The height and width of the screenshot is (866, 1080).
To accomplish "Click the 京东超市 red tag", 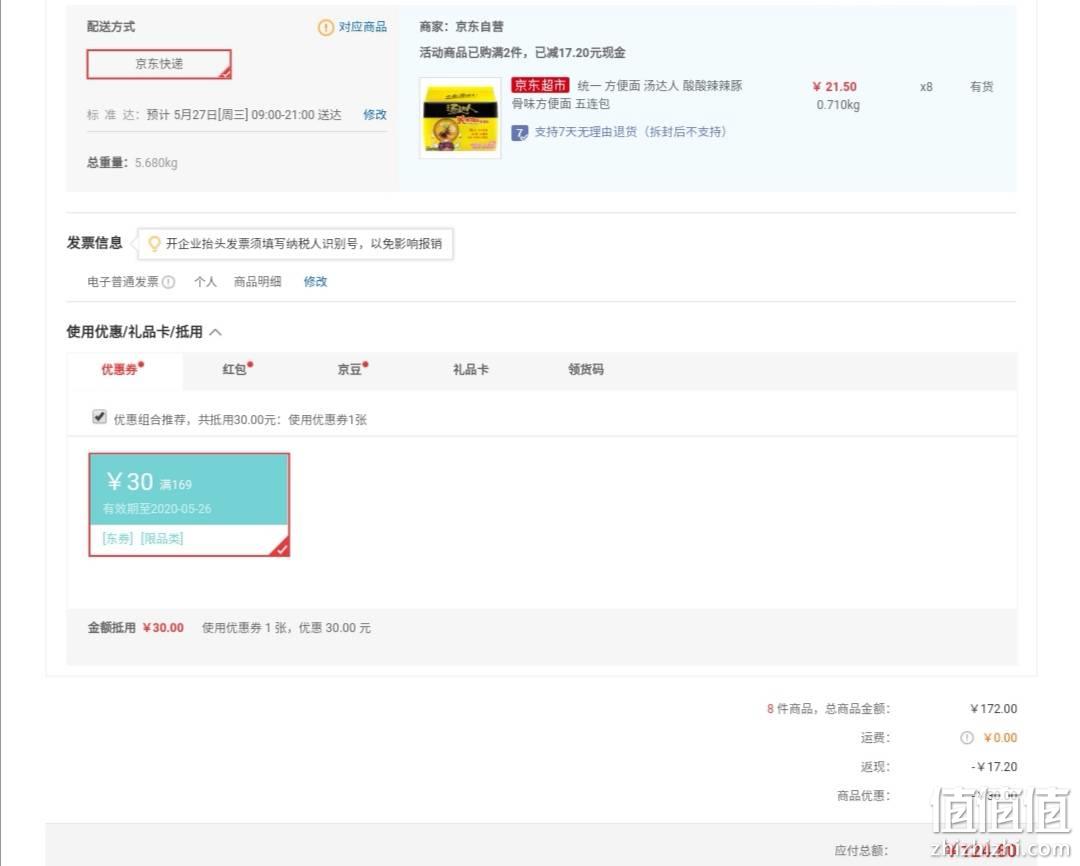I will pos(540,85).
